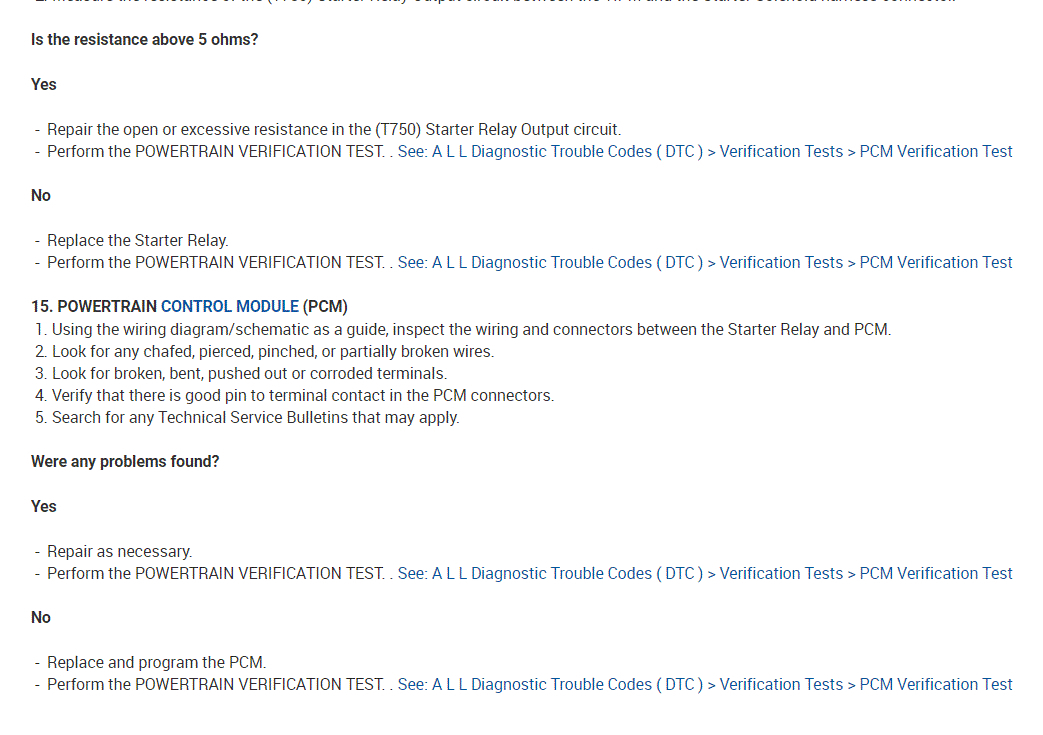Click the "Repair the open or excessive resistance" line
1043x735 pixels.
(x=334, y=130)
